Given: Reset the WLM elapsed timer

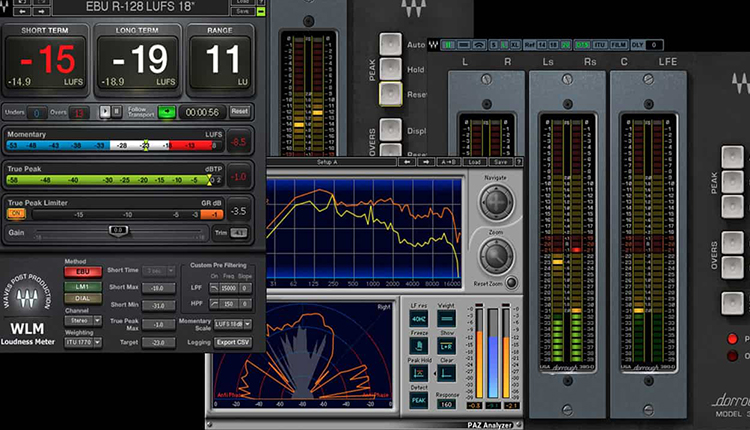Looking at the screenshot, I should point(240,111).
